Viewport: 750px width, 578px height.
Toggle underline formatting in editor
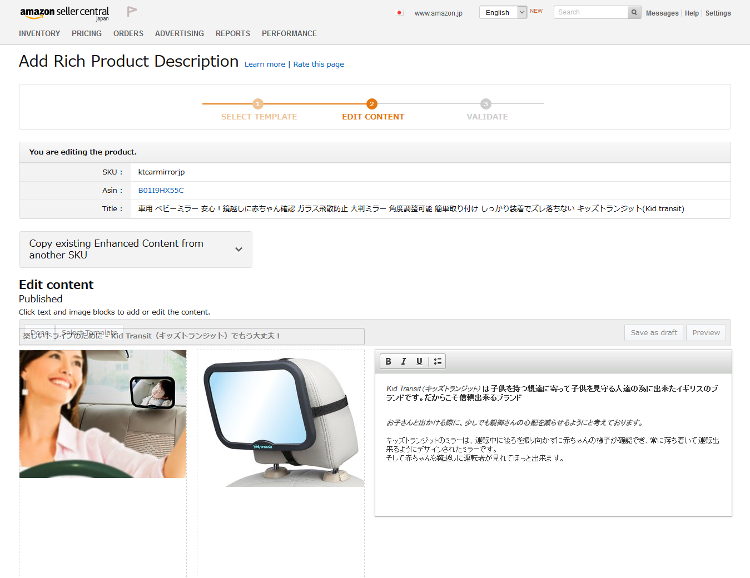pos(419,361)
